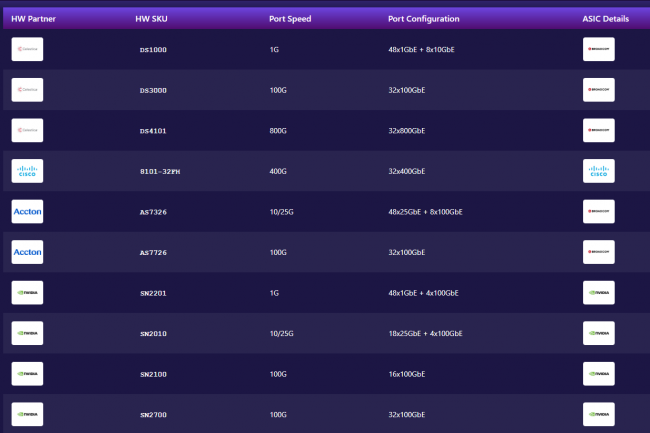Click the NVIDIA ASIC logo in the SN2100 row
Screen dimensions: 650x433
point(598,374)
